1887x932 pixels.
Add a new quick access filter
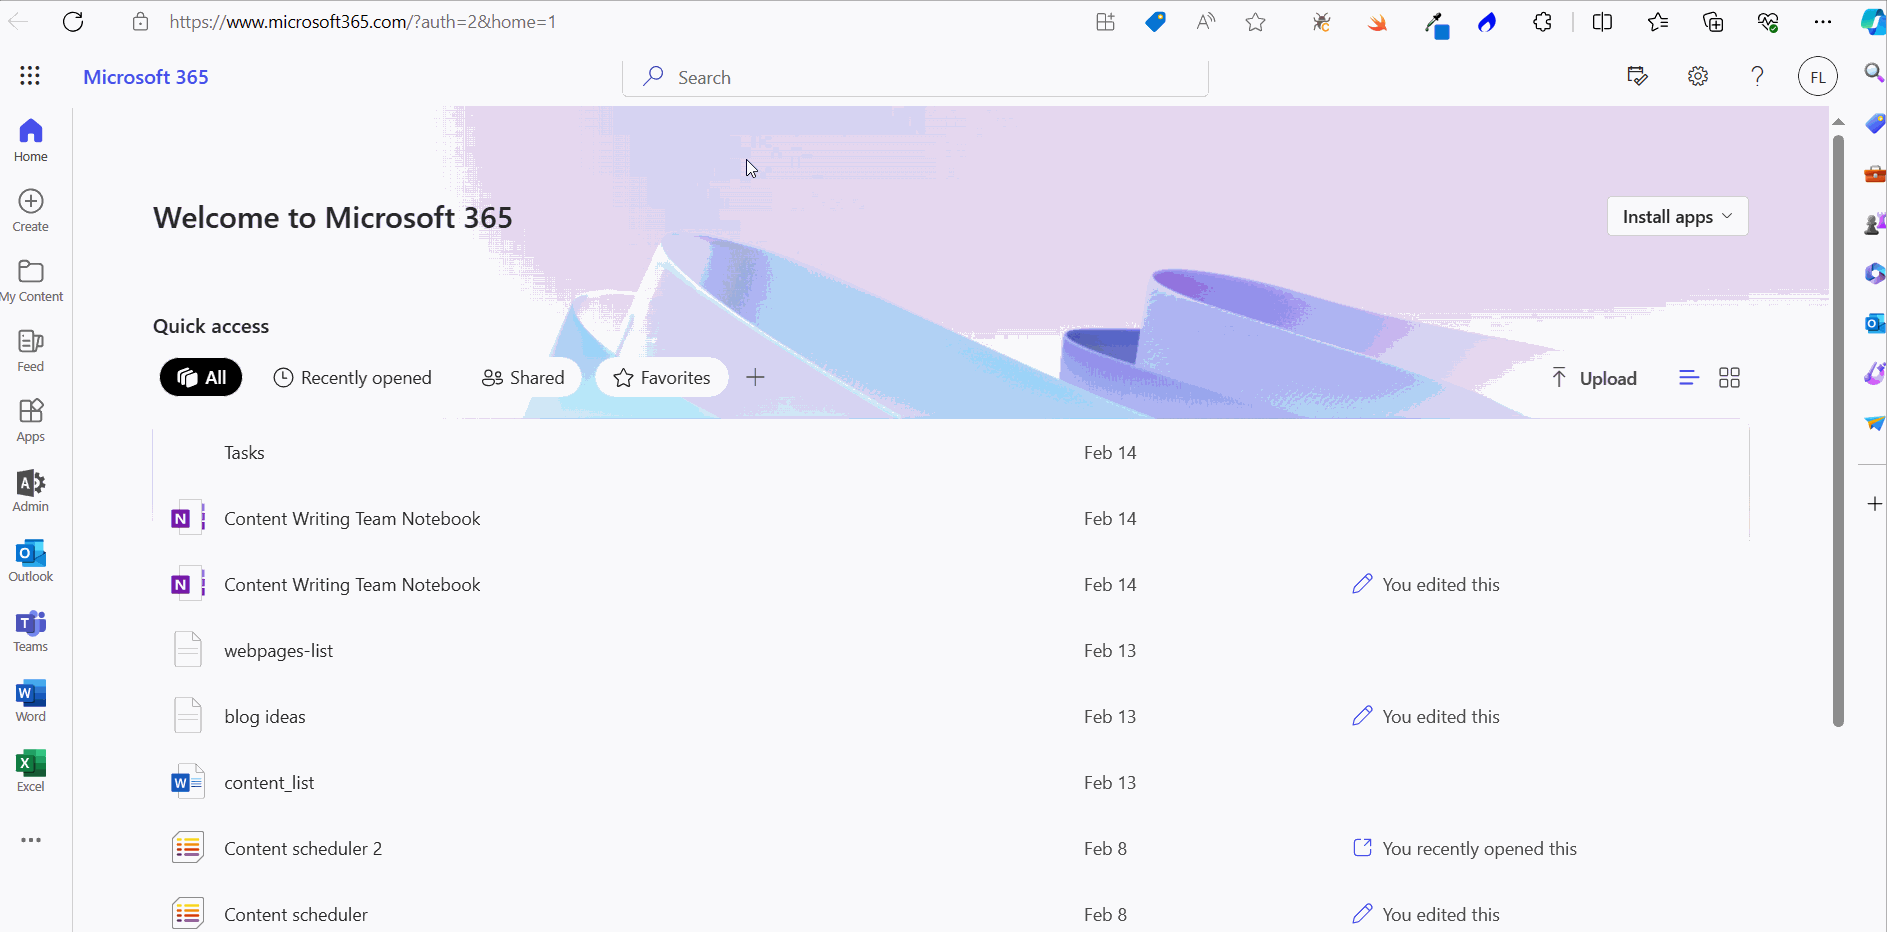[755, 377]
